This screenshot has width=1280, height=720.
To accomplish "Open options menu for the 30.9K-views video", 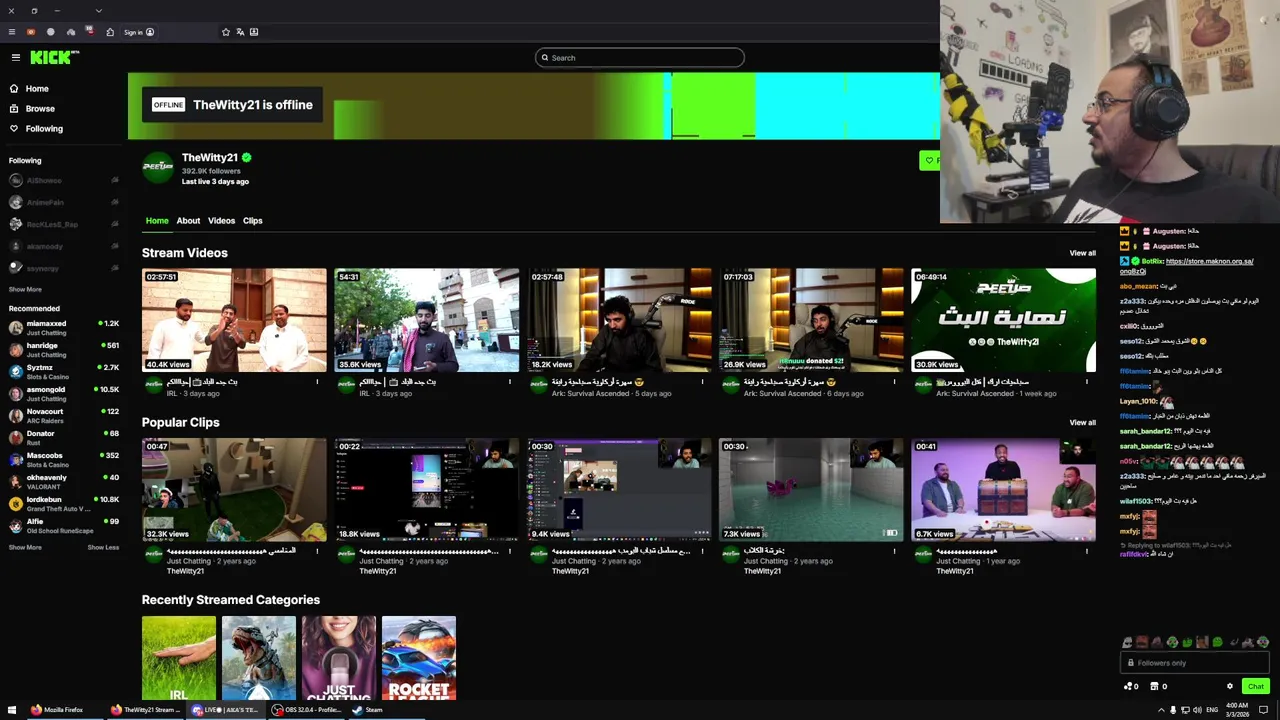I will (1086, 382).
